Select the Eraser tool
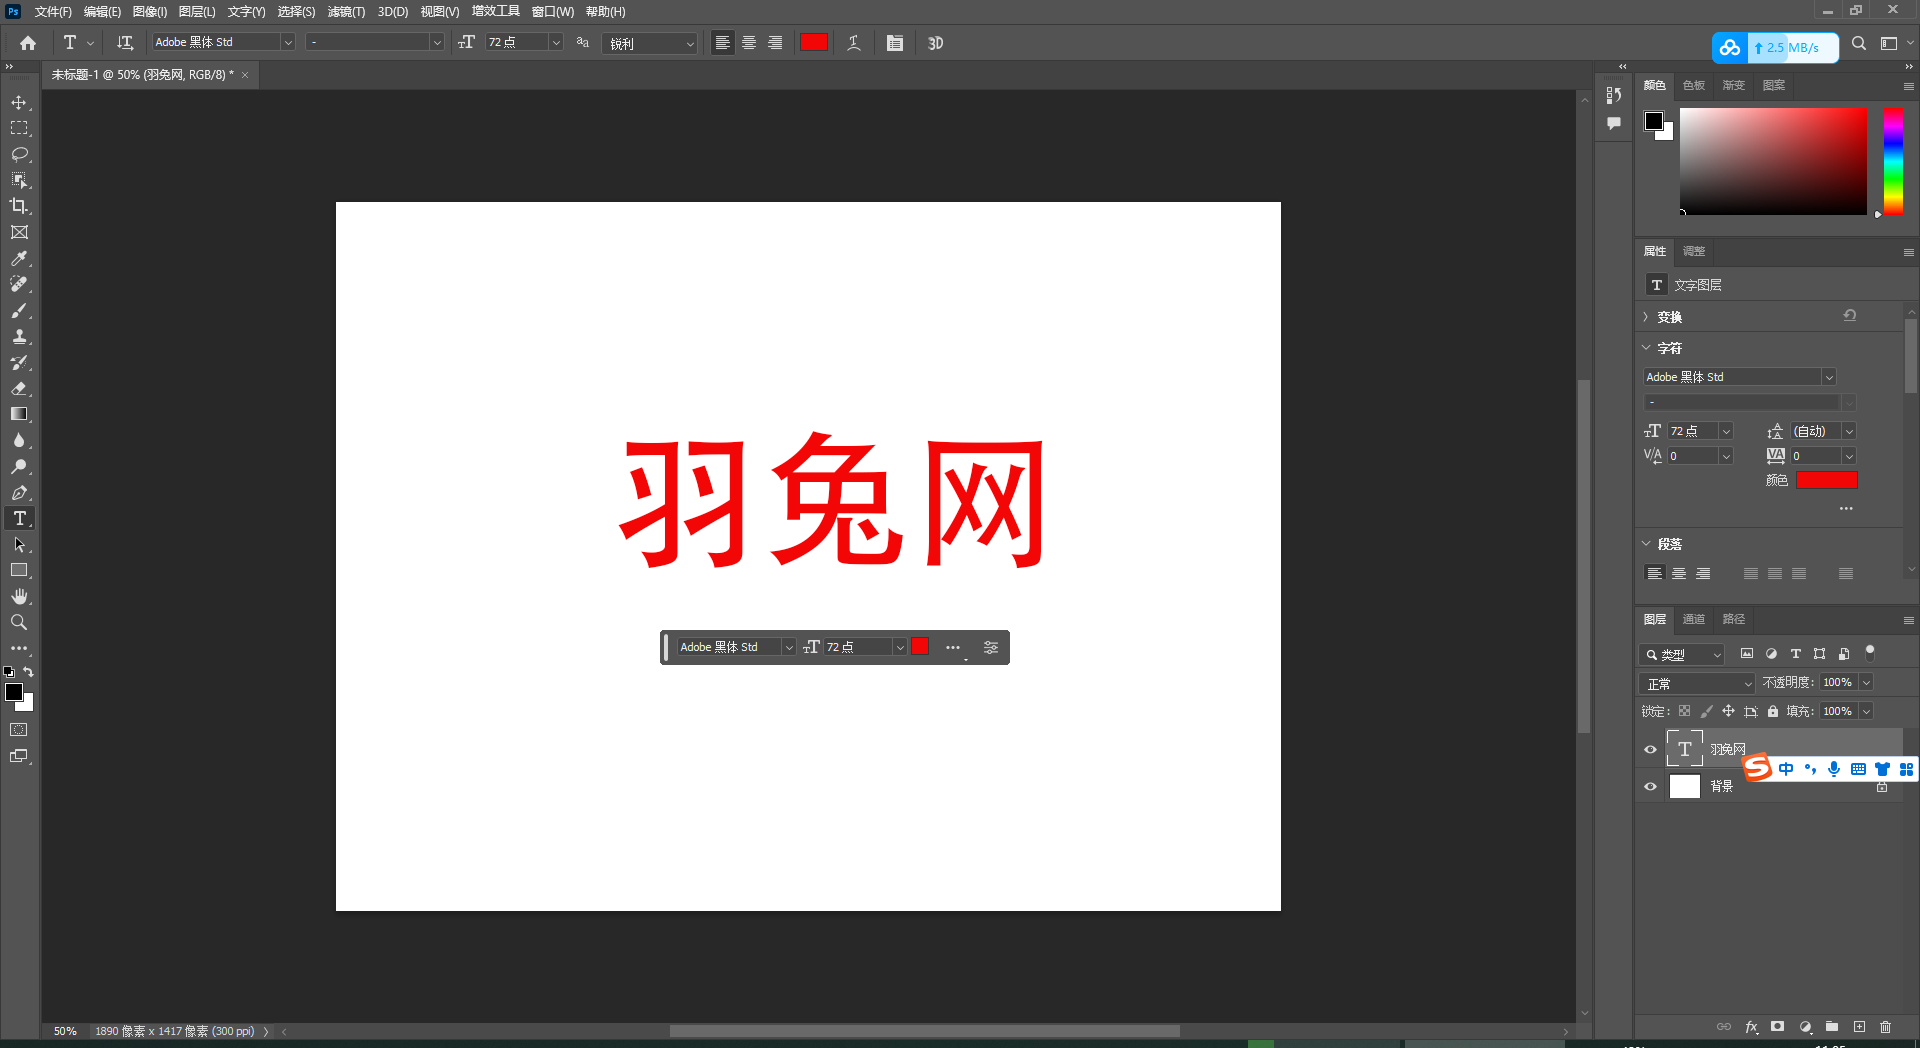This screenshot has height=1048, width=1920. [19, 388]
